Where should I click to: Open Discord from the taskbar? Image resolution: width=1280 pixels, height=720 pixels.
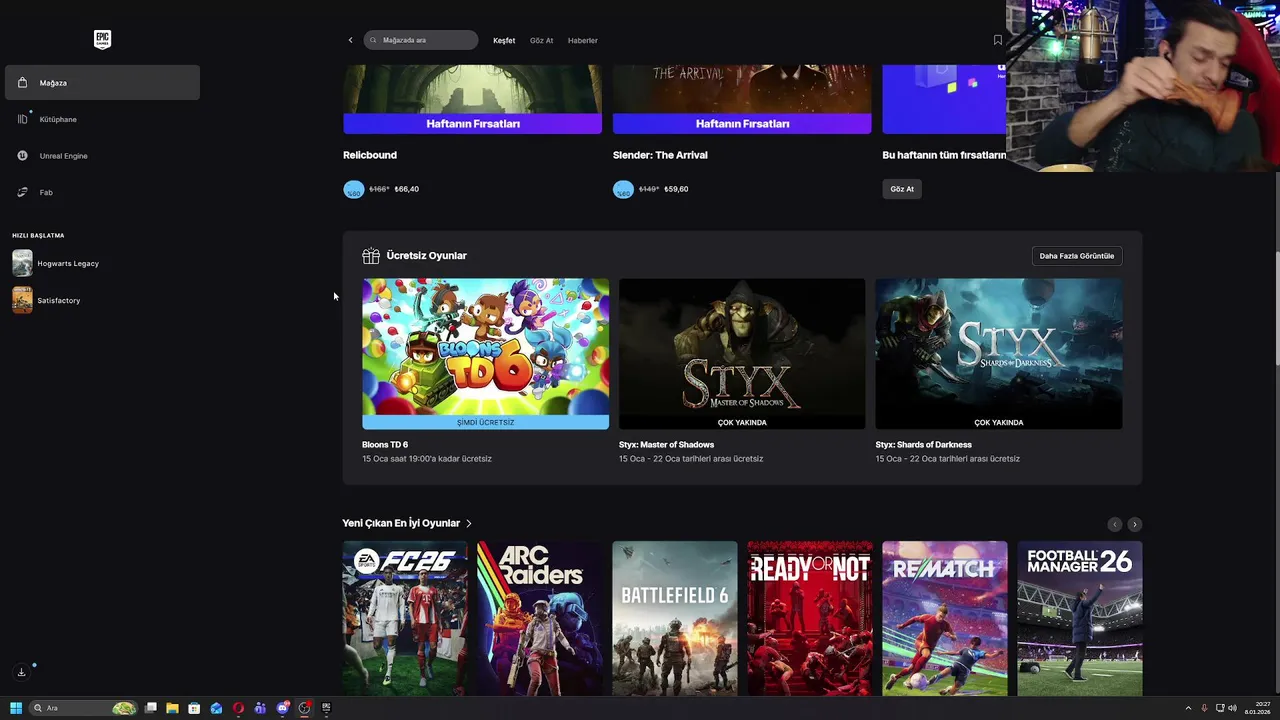(x=282, y=708)
